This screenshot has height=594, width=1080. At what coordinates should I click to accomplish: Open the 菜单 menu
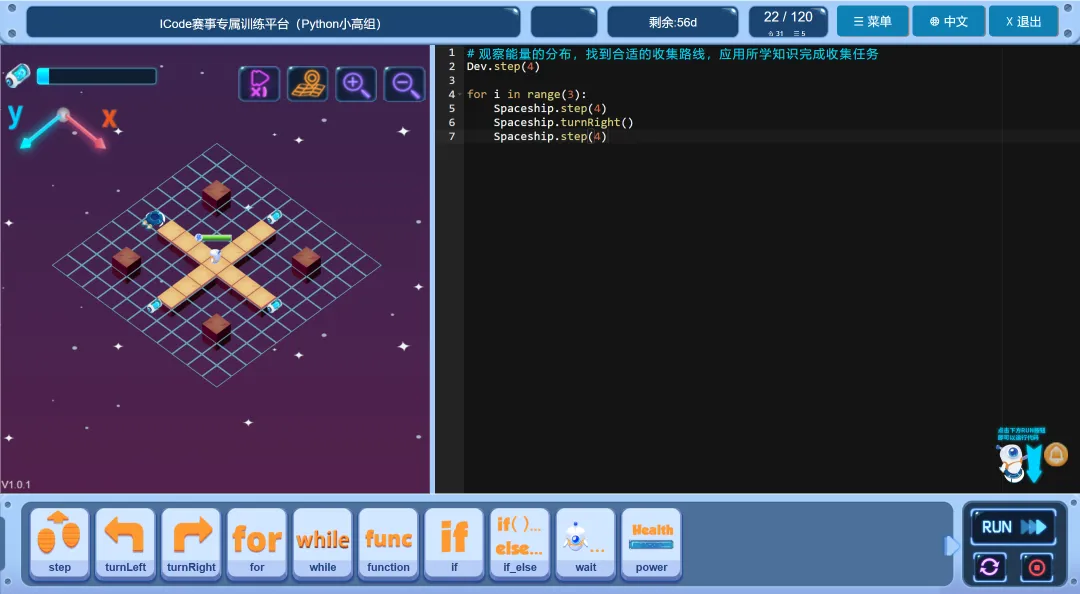pos(873,22)
